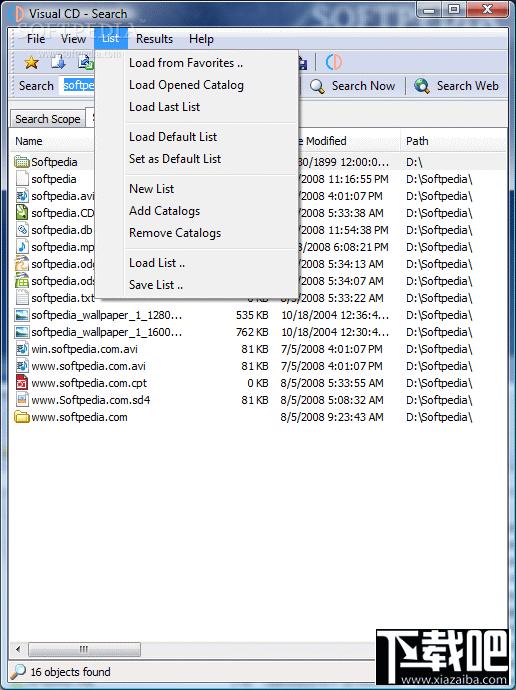
Task: Click the 535 KB size cell
Action: point(252,315)
